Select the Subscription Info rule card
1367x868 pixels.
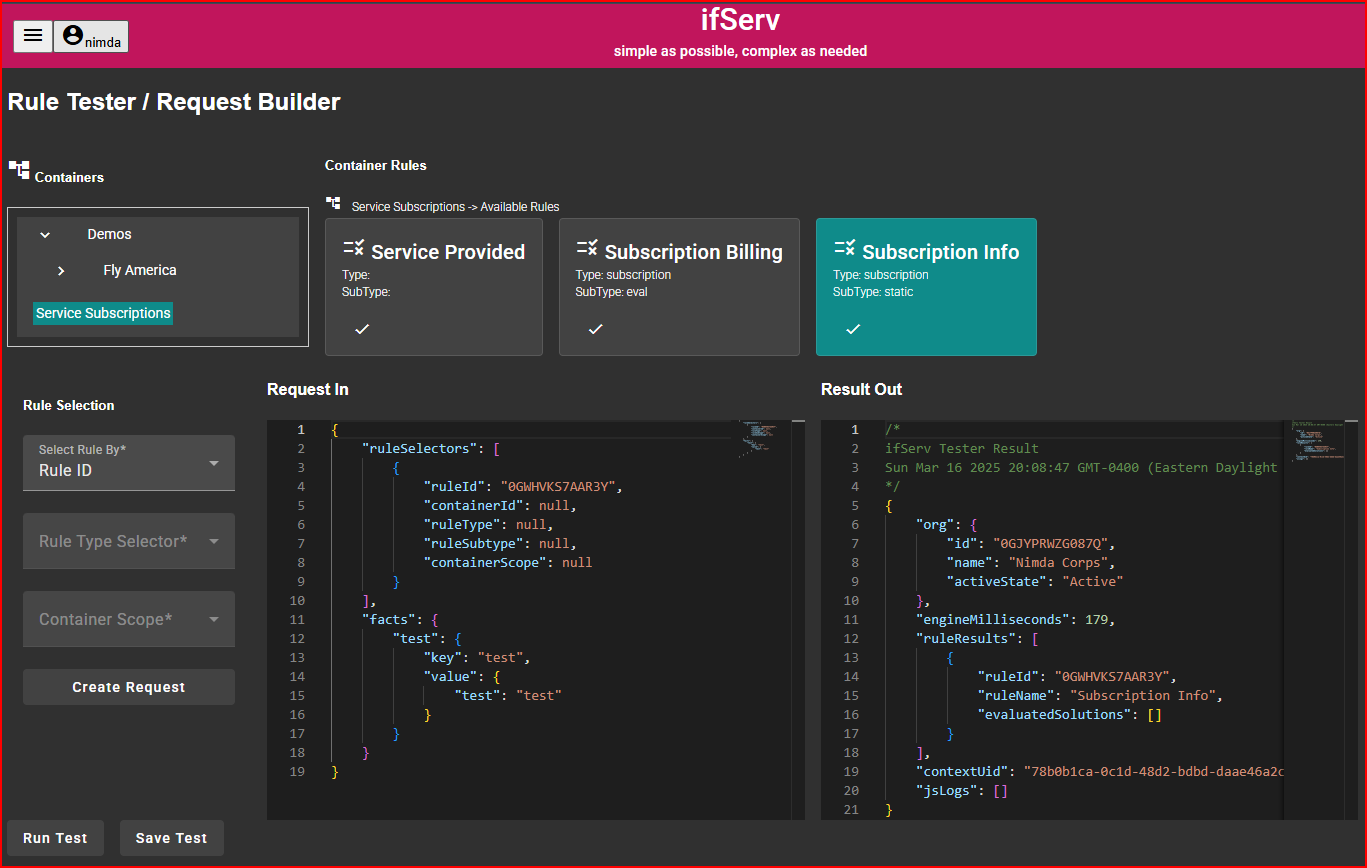[x=926, y=287]
